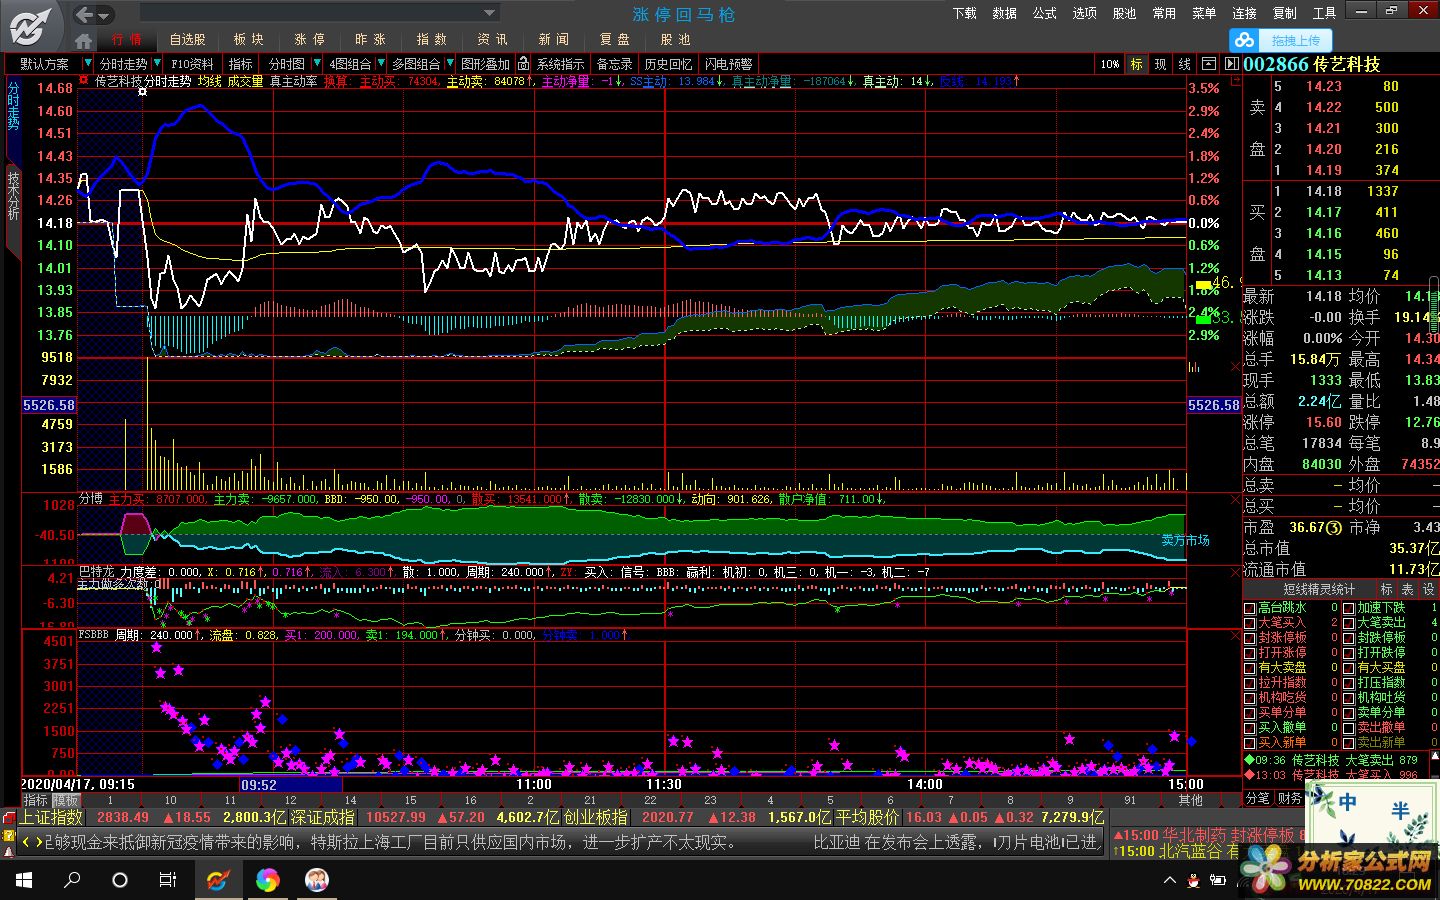Click the 标 toggle in chart toolbar
The height and width of the screenshot is (900, 1440).
click(x=1137, y=63)
